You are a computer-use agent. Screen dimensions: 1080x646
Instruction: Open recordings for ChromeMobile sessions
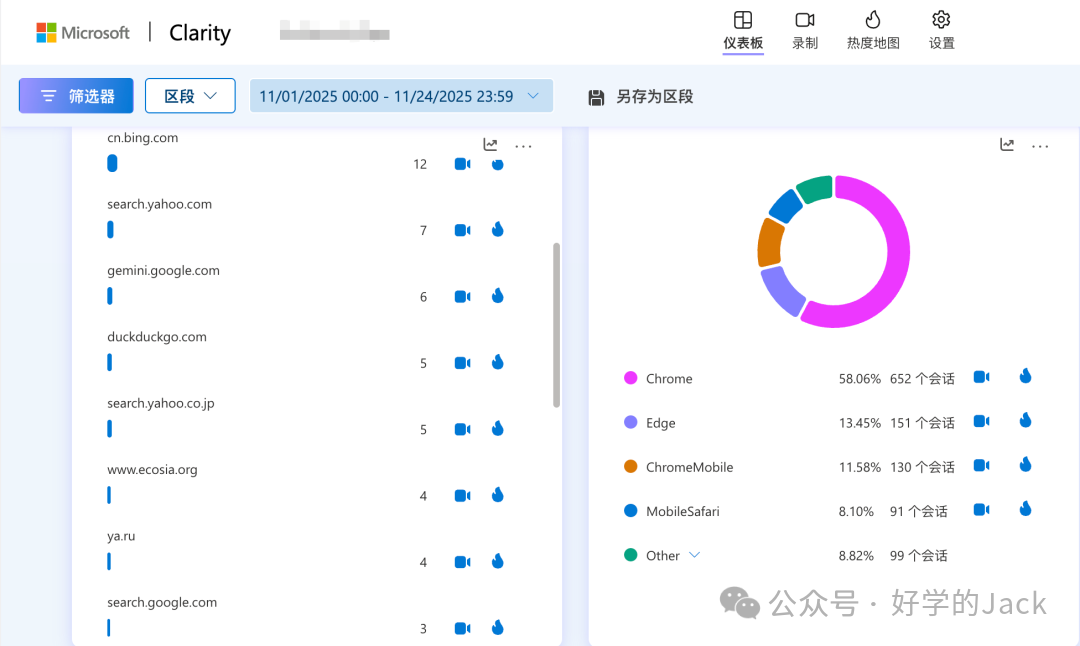point(982,466)
